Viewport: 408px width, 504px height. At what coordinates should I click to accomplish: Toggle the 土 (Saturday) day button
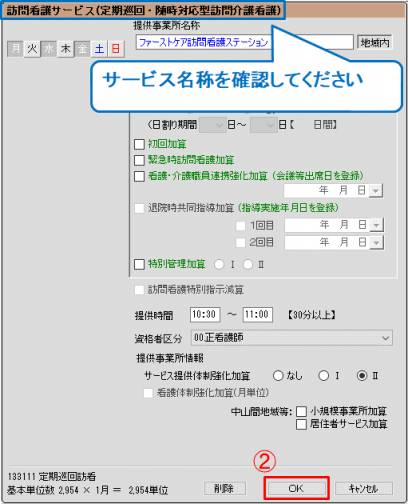point(99,49)
